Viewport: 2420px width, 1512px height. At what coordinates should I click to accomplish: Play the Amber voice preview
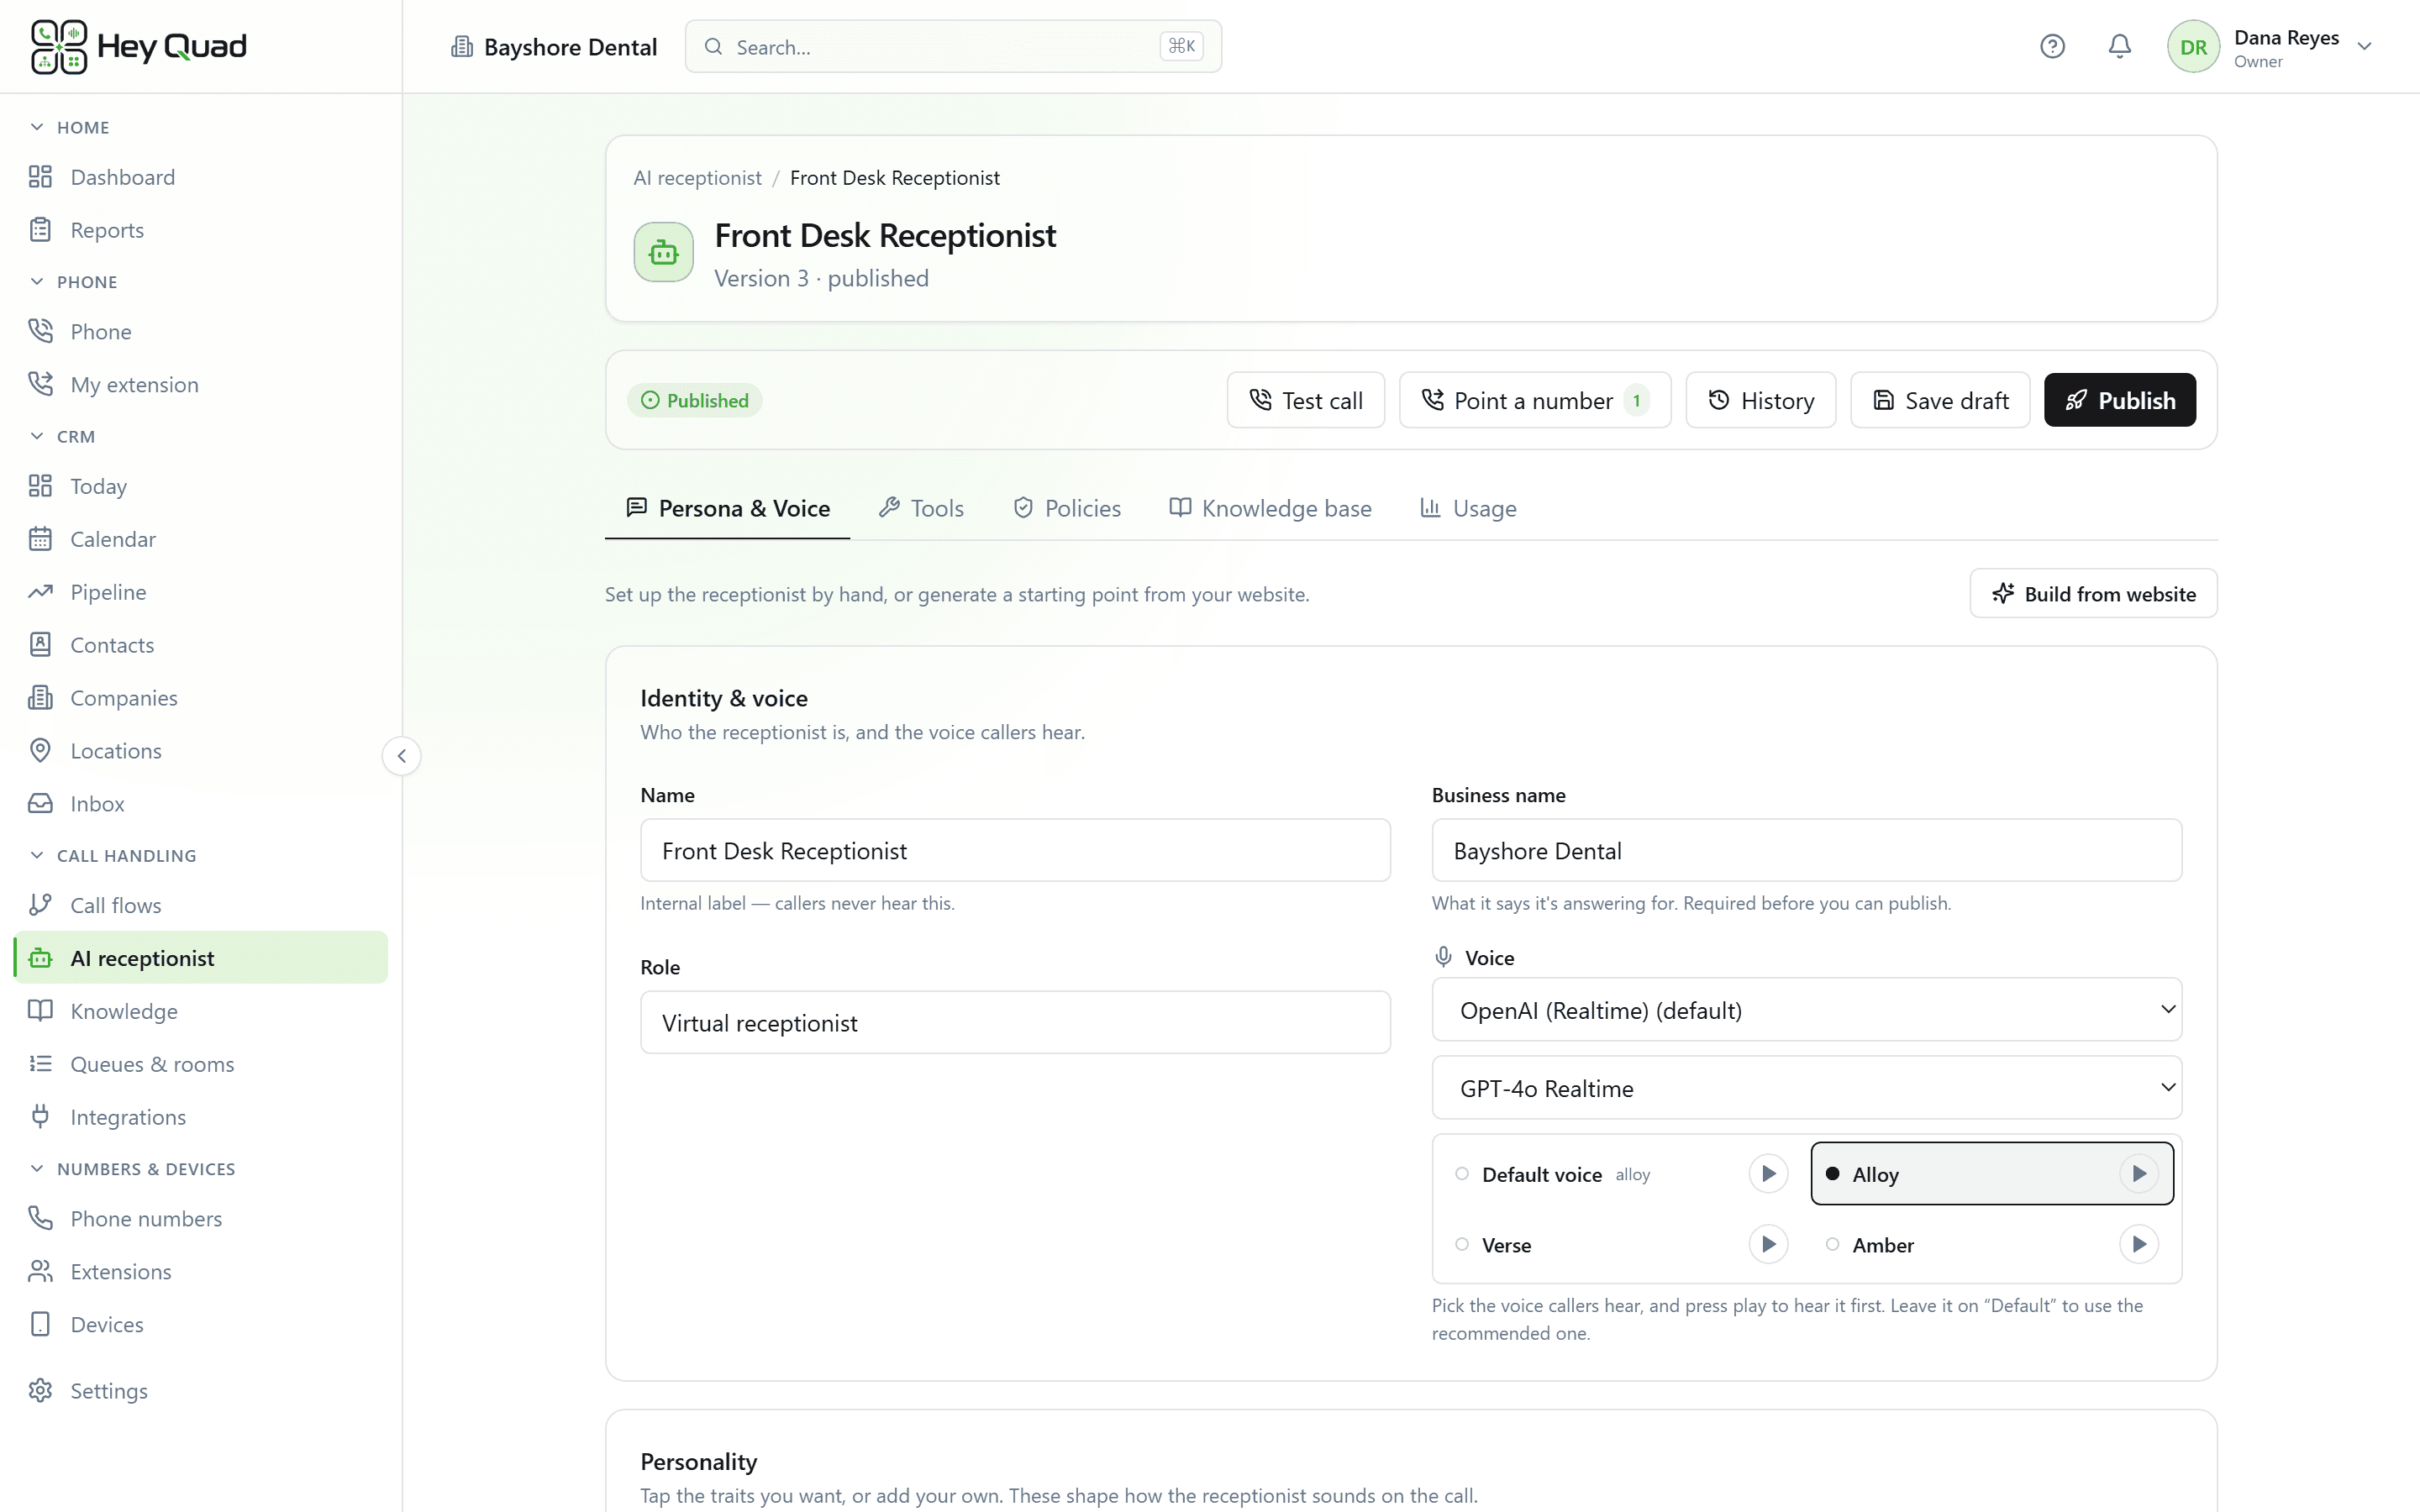coord(2139,1245)
